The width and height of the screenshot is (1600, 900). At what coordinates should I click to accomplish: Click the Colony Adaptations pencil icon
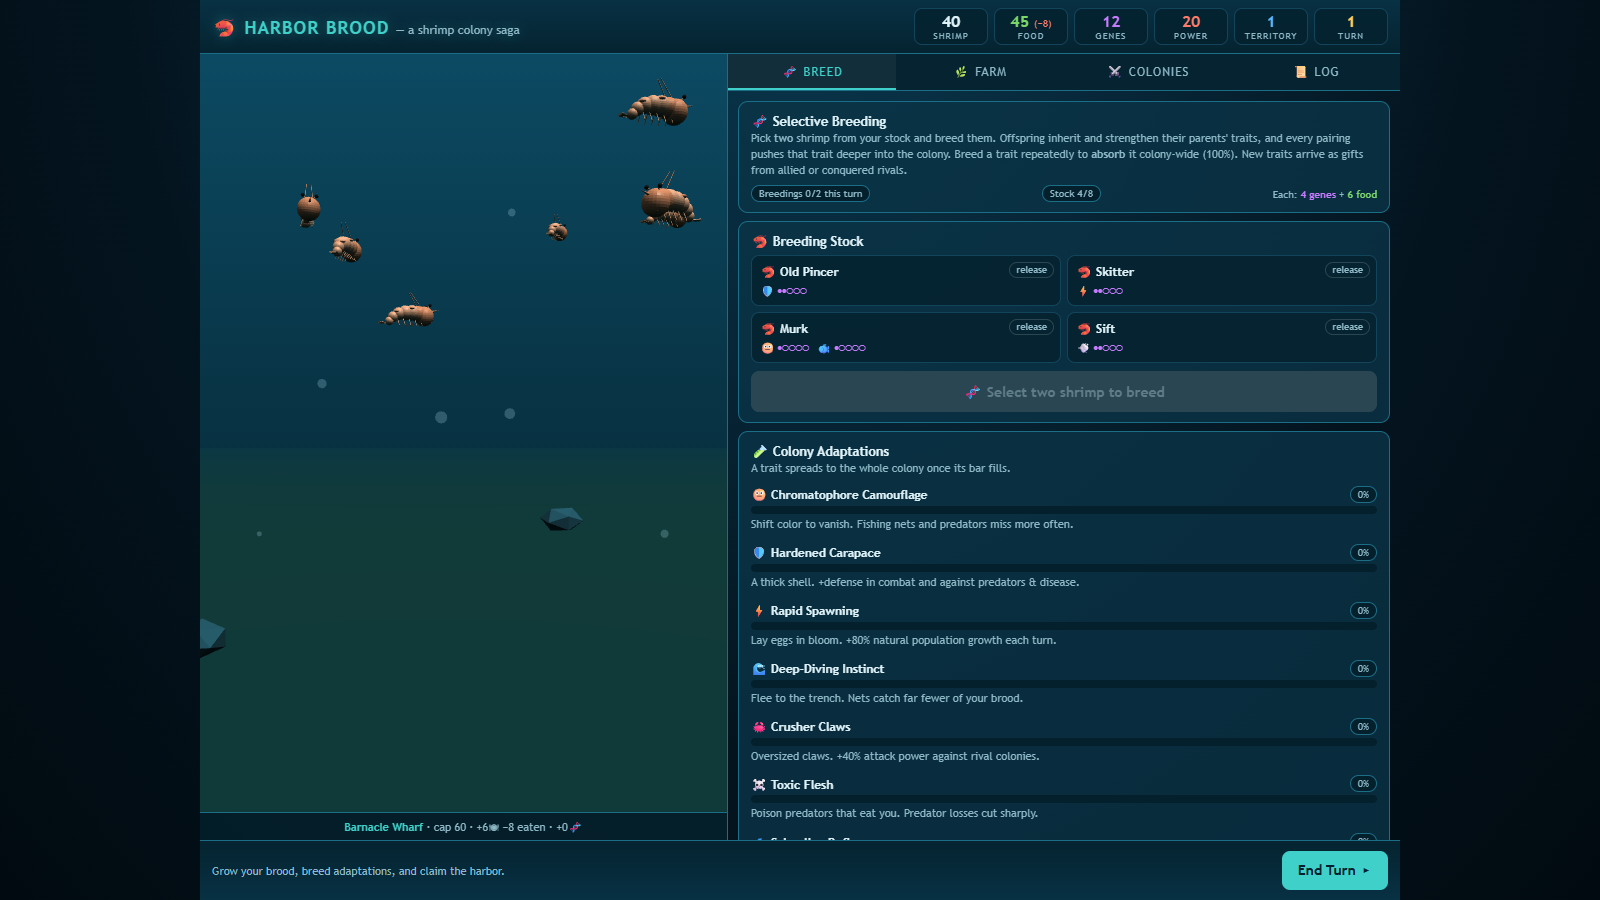point(760,452)
